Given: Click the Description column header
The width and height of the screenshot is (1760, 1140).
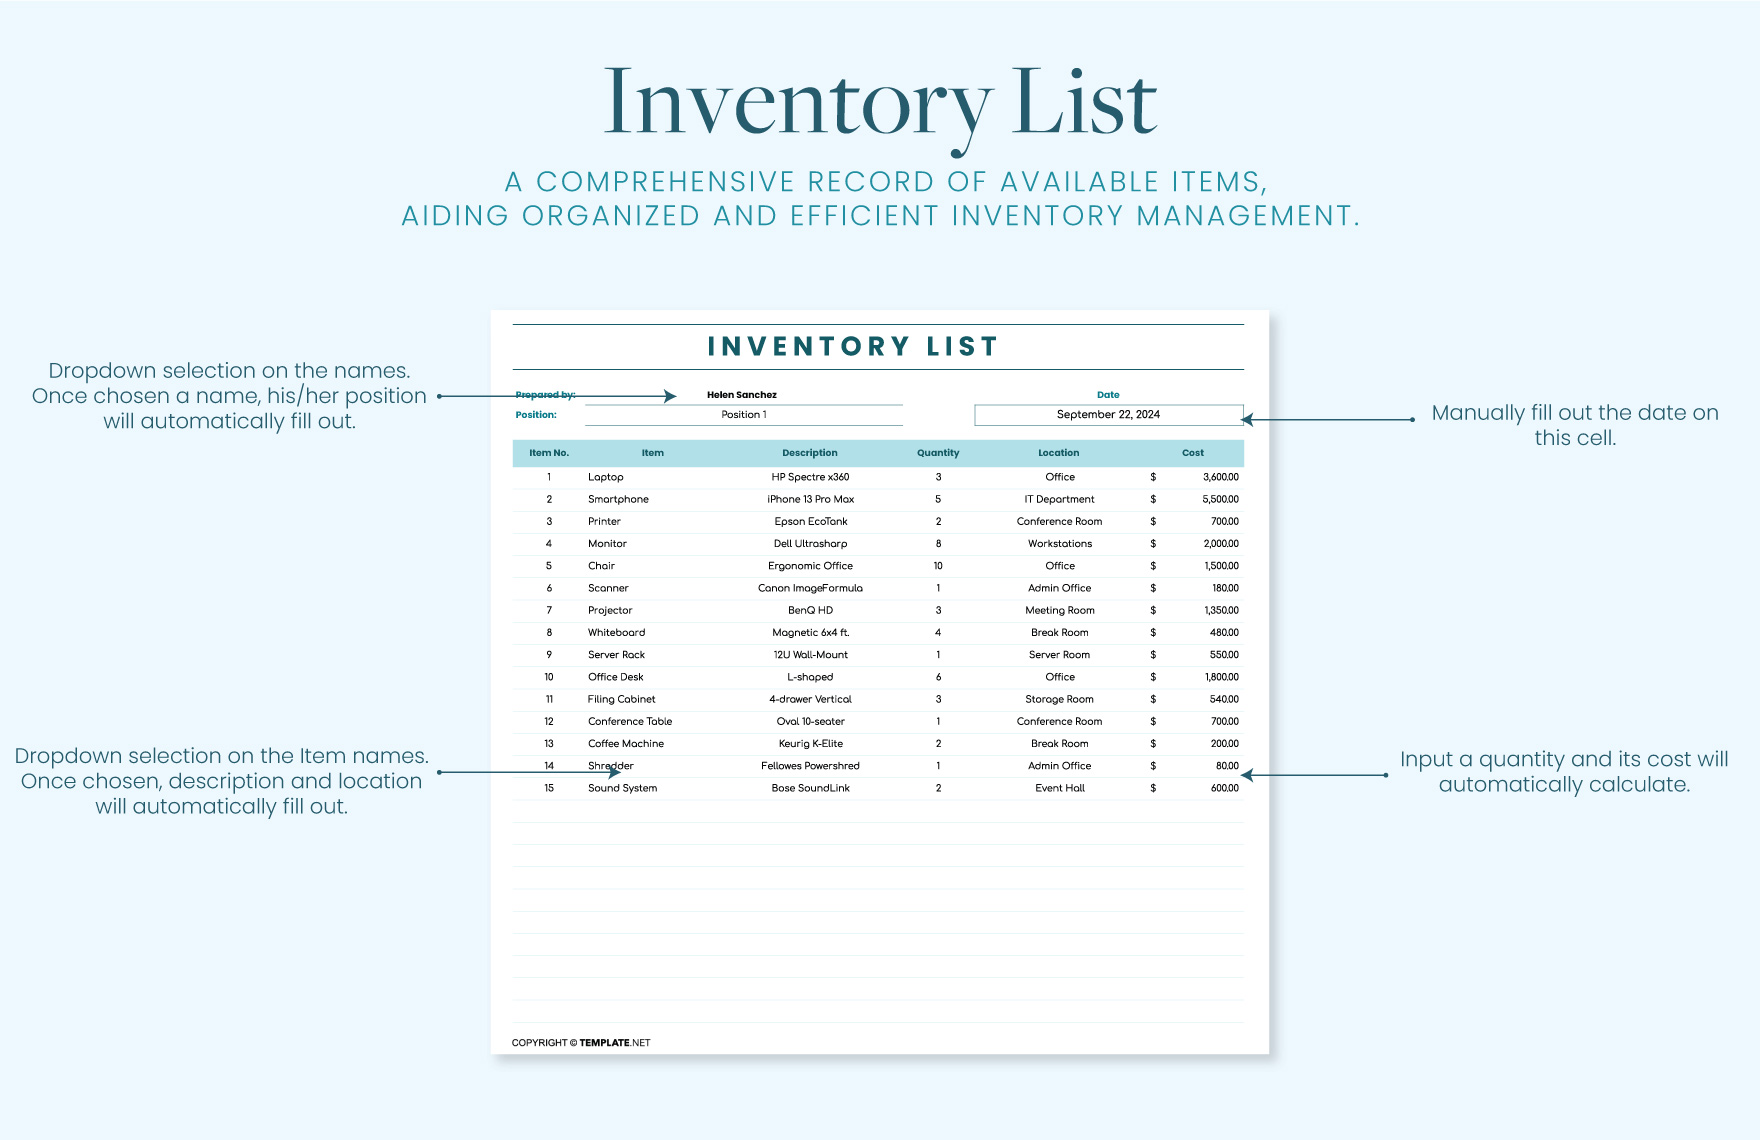Looking at the screenshot, I should point(810,452).
